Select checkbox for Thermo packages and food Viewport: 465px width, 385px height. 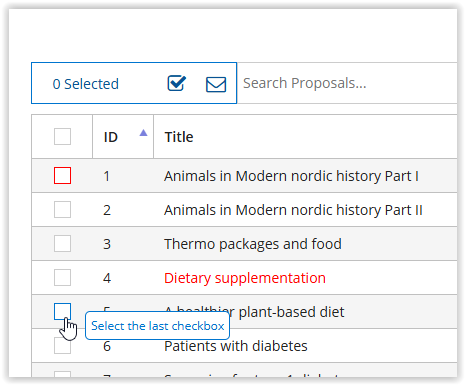coord(62,243)
